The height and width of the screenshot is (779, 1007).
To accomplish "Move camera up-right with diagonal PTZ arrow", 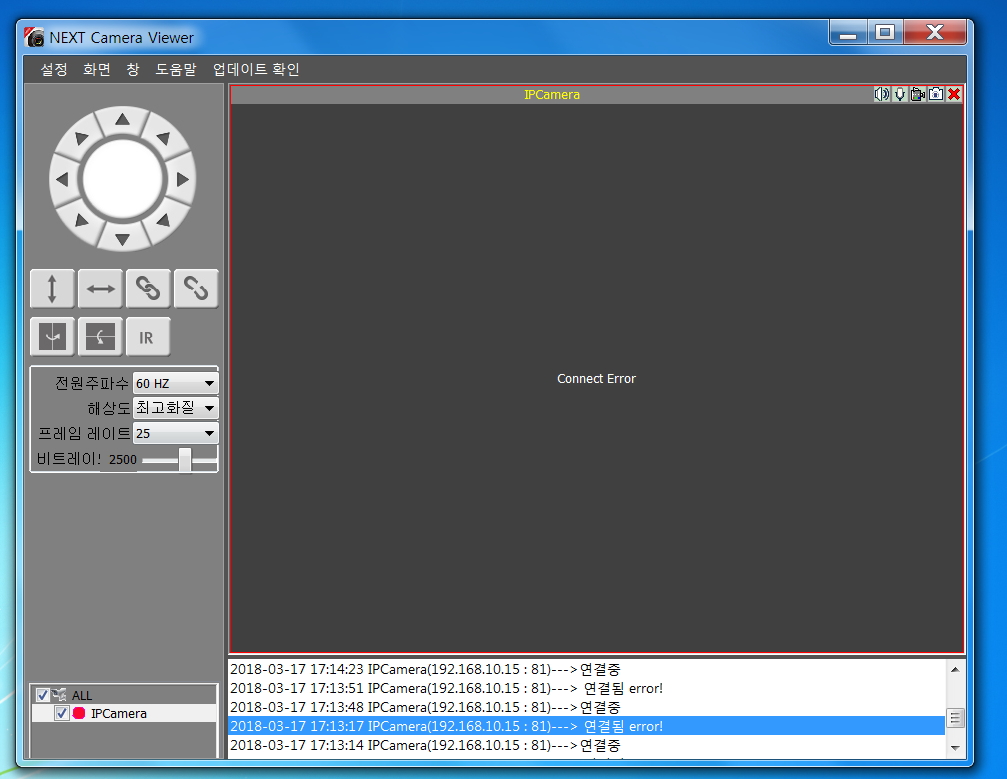I will [164, 137].
